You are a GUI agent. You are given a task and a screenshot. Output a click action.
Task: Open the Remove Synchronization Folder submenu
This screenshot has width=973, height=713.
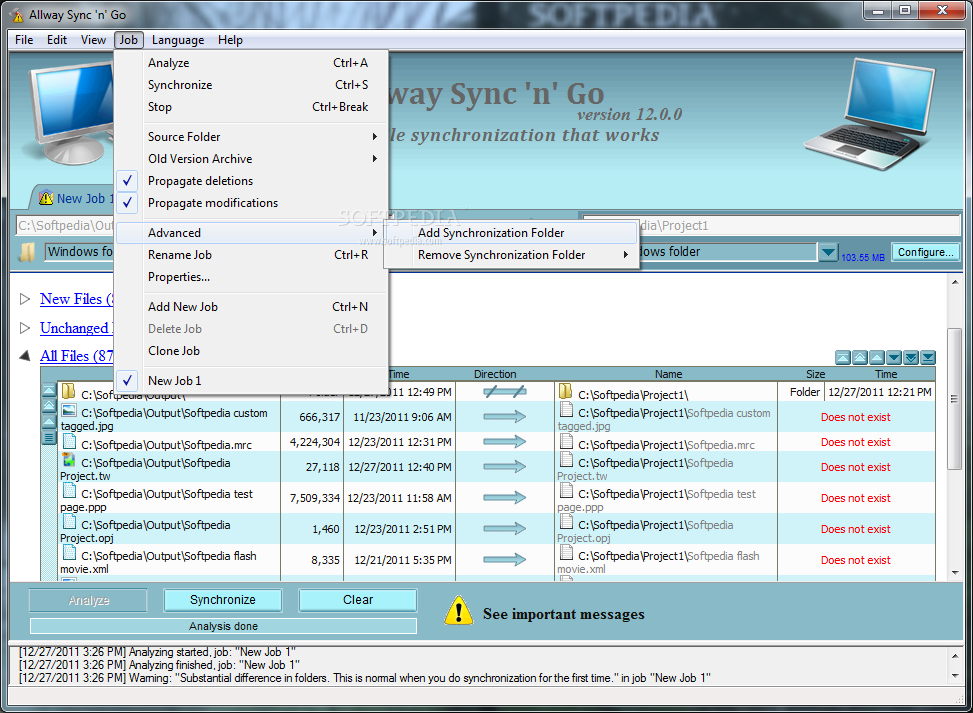[x=512, y=255]
